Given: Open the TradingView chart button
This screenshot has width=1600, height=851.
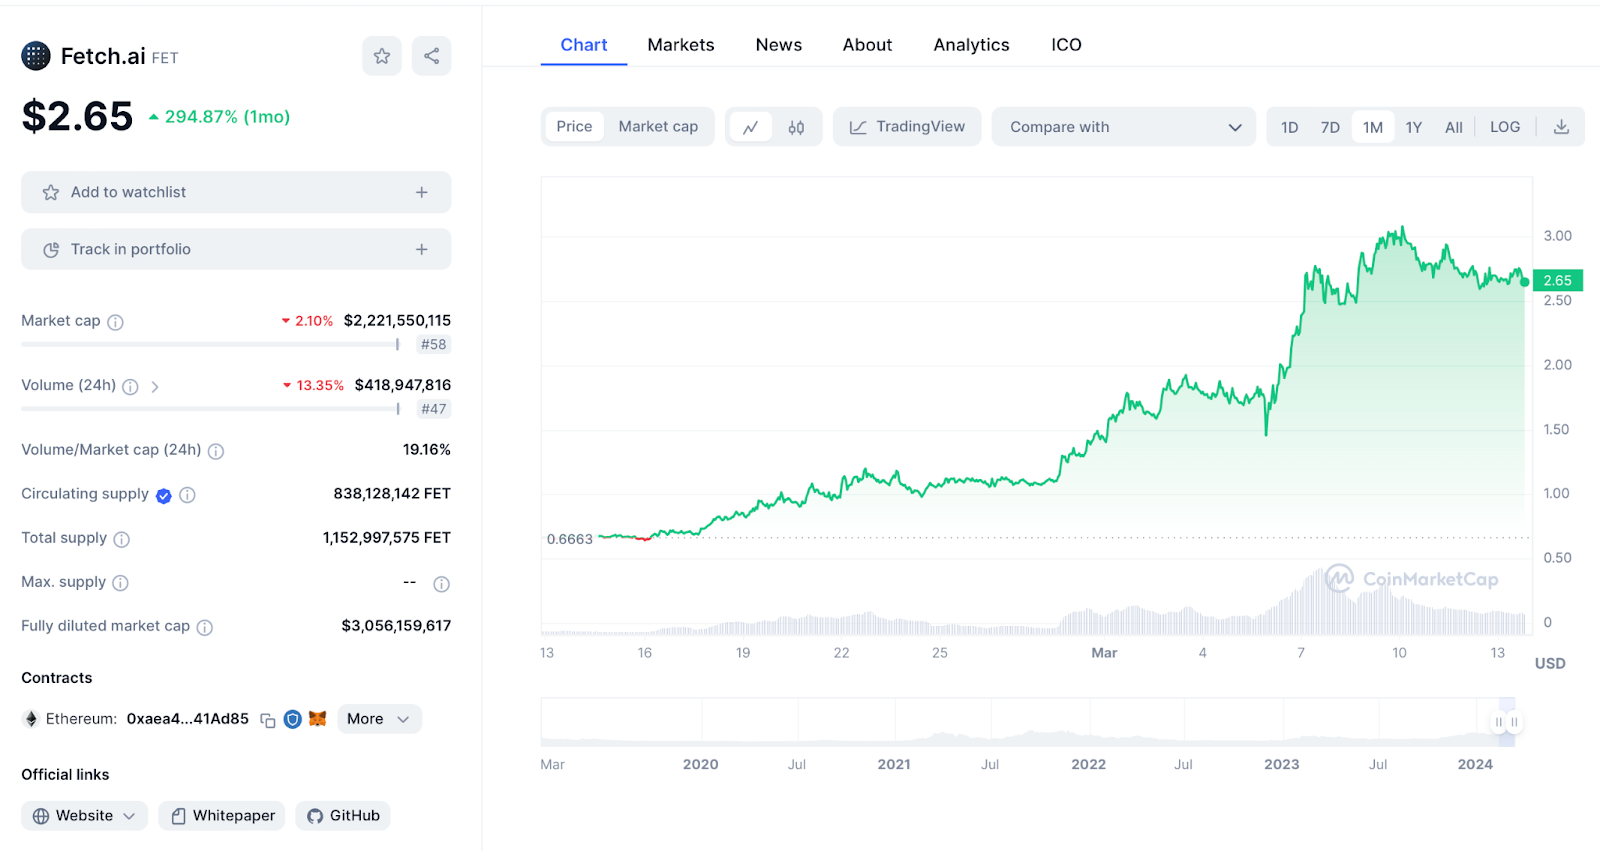Looking at the screenshot, I should 907,127.
